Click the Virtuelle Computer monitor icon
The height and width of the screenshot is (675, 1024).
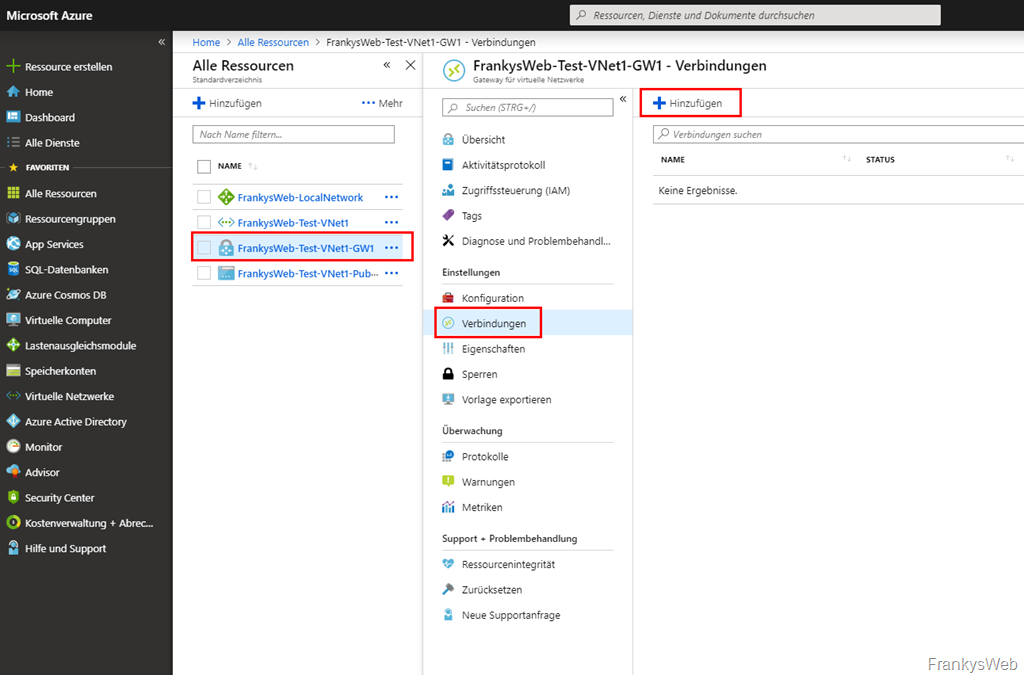coord(13,320)
